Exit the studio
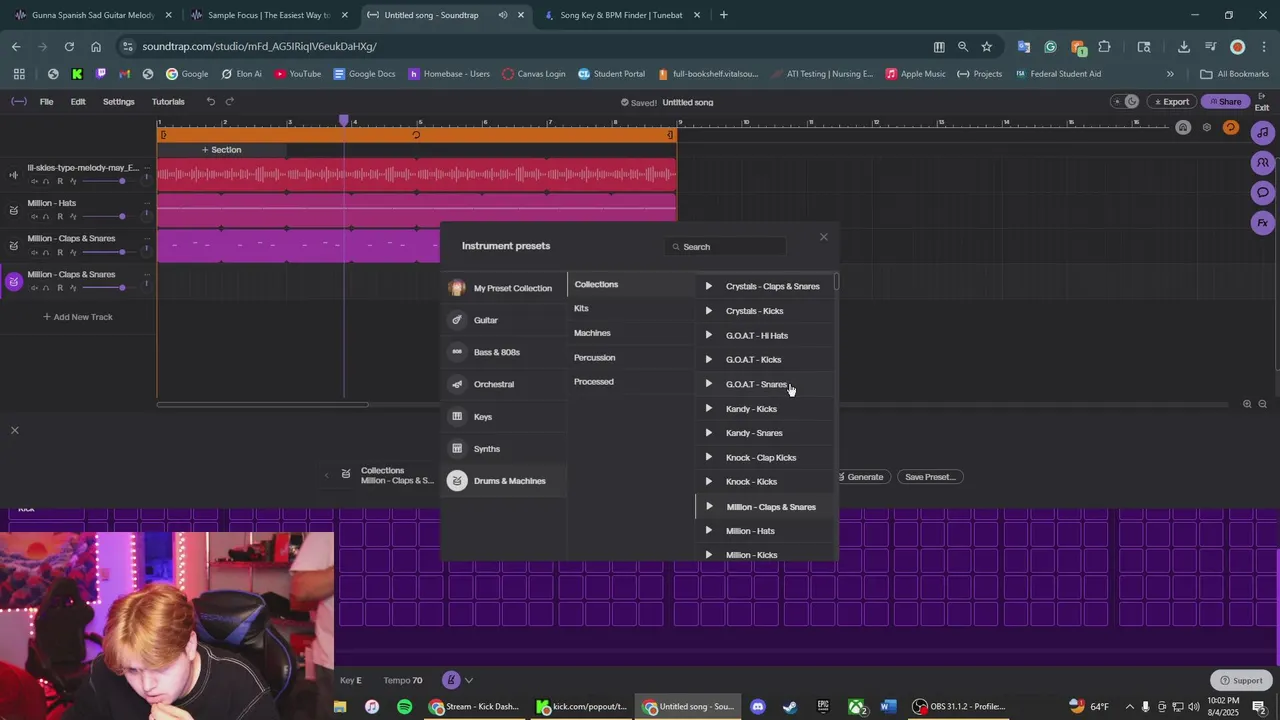This screenshot has height=720, width=1280. click(x=1262, y=101)
